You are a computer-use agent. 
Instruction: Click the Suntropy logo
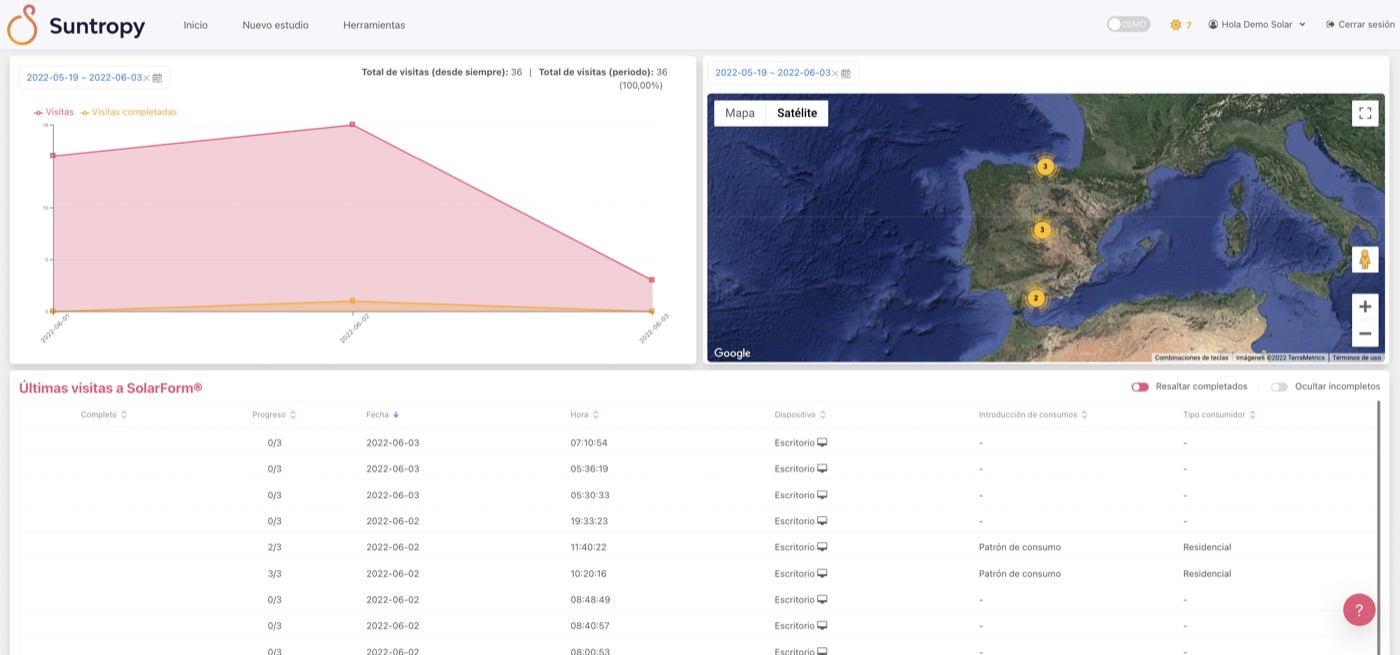(76, 25)
